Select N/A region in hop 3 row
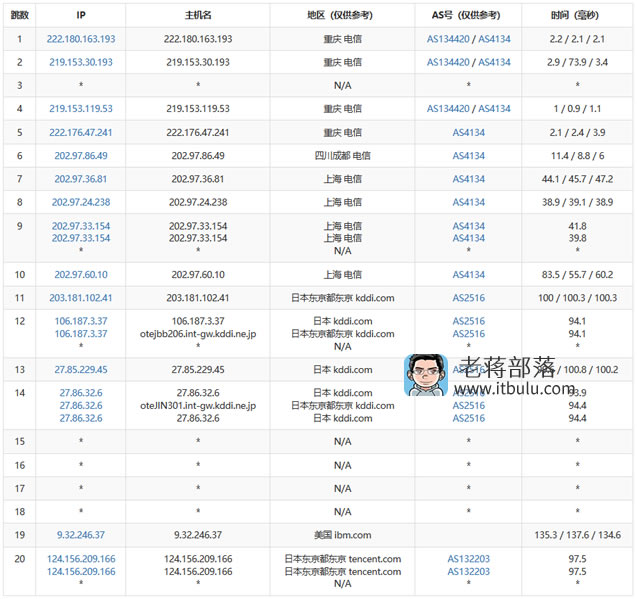The height and width of the screenshot is (599, 637). click(x=342, y=85)
